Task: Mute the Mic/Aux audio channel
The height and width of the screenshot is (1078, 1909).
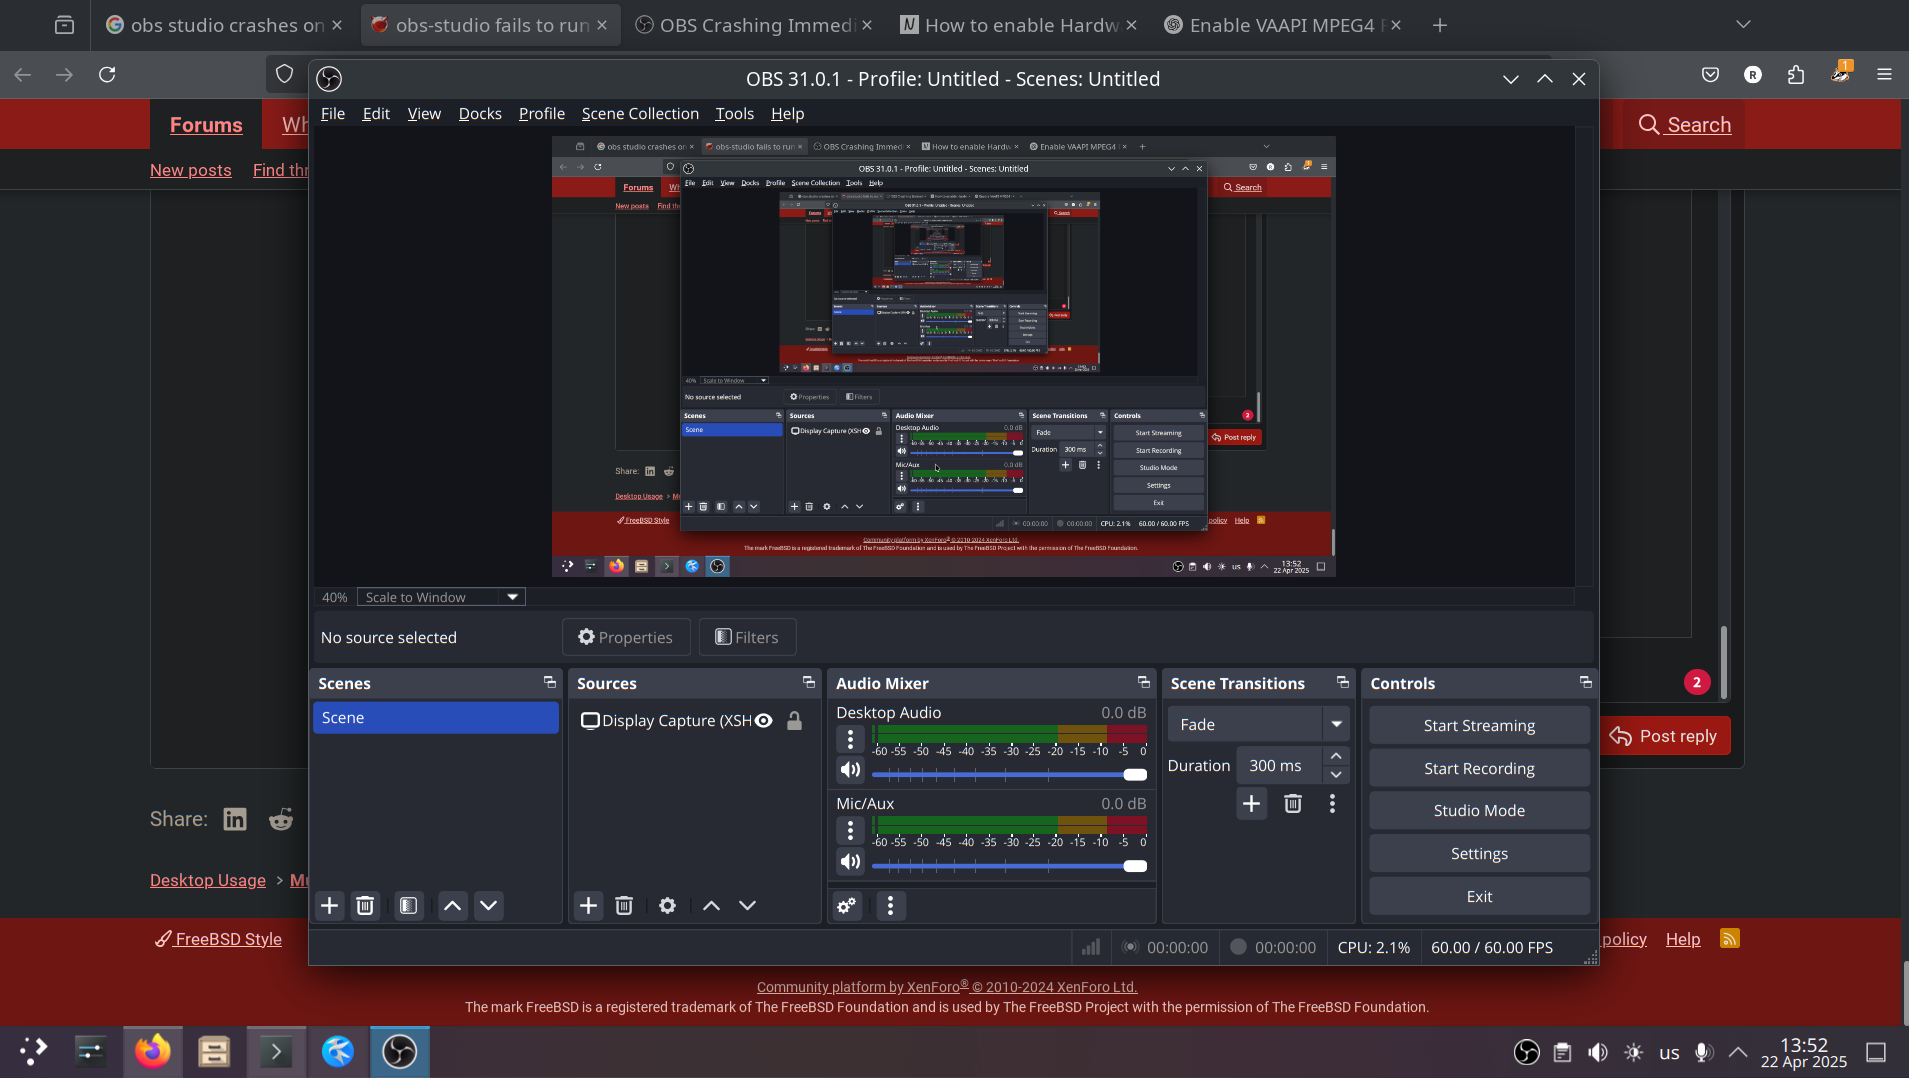Action: pos(850,862)
